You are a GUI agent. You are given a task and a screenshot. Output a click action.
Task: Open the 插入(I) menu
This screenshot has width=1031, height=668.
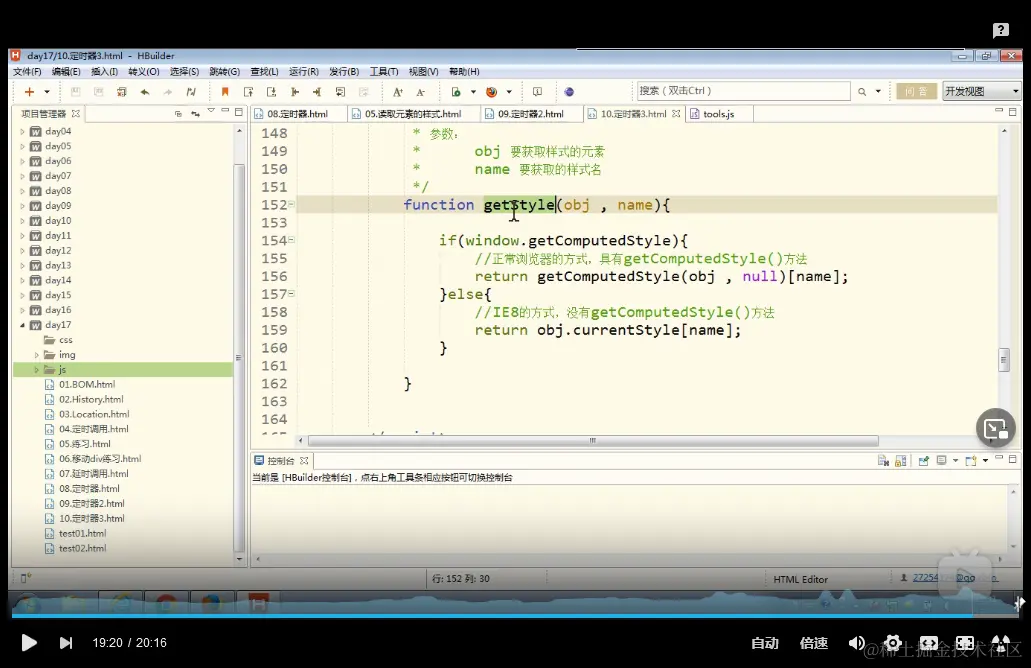coord(104,71)
